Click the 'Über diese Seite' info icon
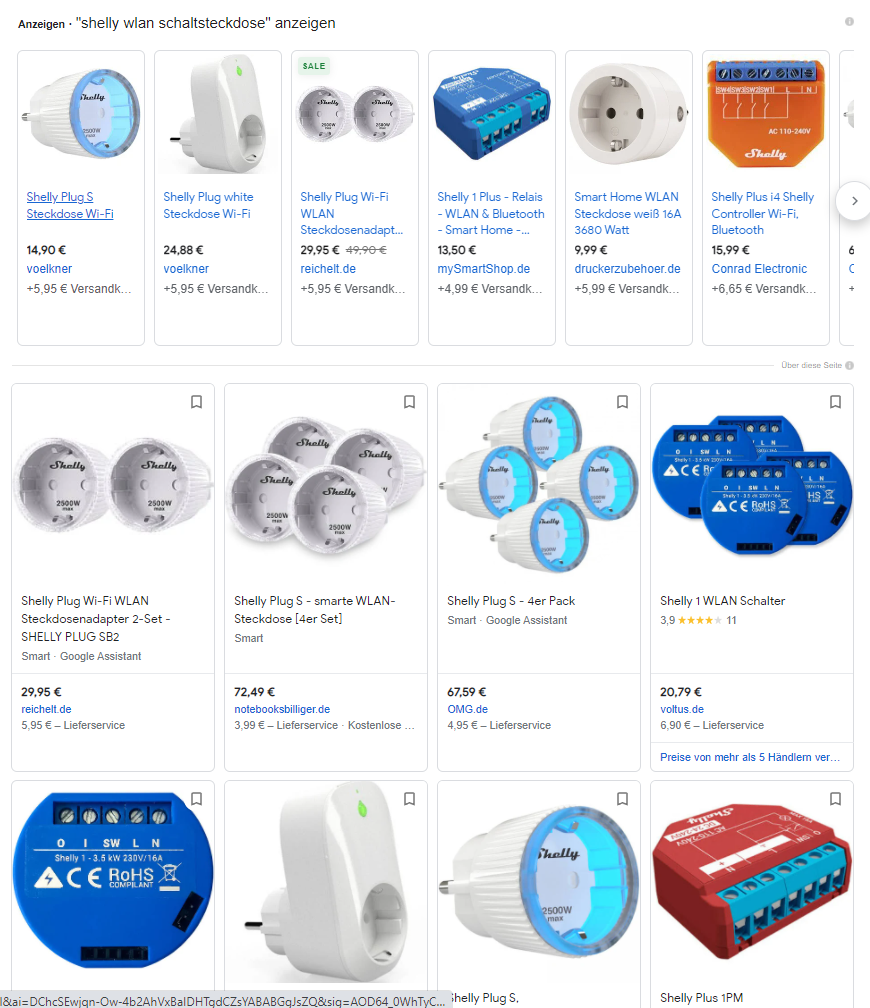870x1008 pixels. click(x=849, y=365)
